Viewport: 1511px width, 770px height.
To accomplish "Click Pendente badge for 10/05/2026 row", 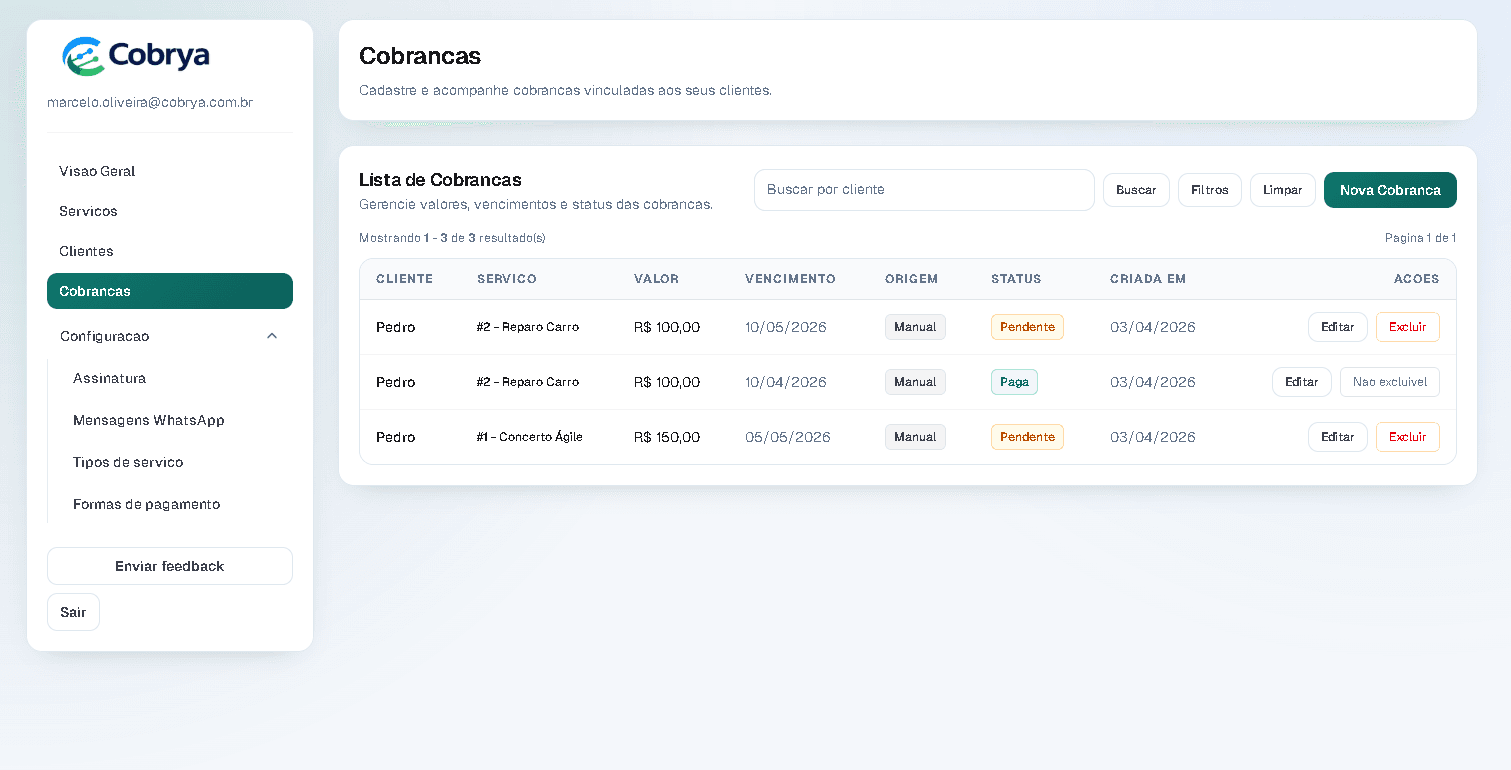I will click(x=1027, y=327).
